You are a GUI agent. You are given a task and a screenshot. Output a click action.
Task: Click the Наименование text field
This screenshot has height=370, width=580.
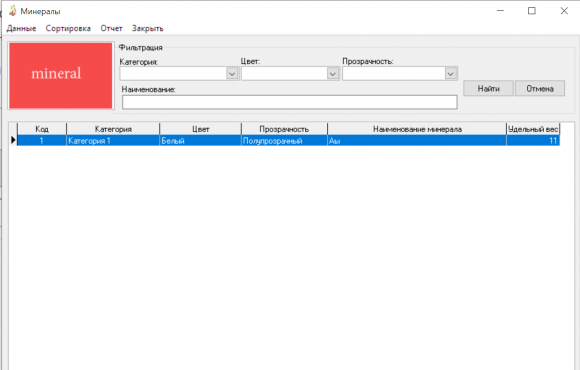click(x=290, y=102)
